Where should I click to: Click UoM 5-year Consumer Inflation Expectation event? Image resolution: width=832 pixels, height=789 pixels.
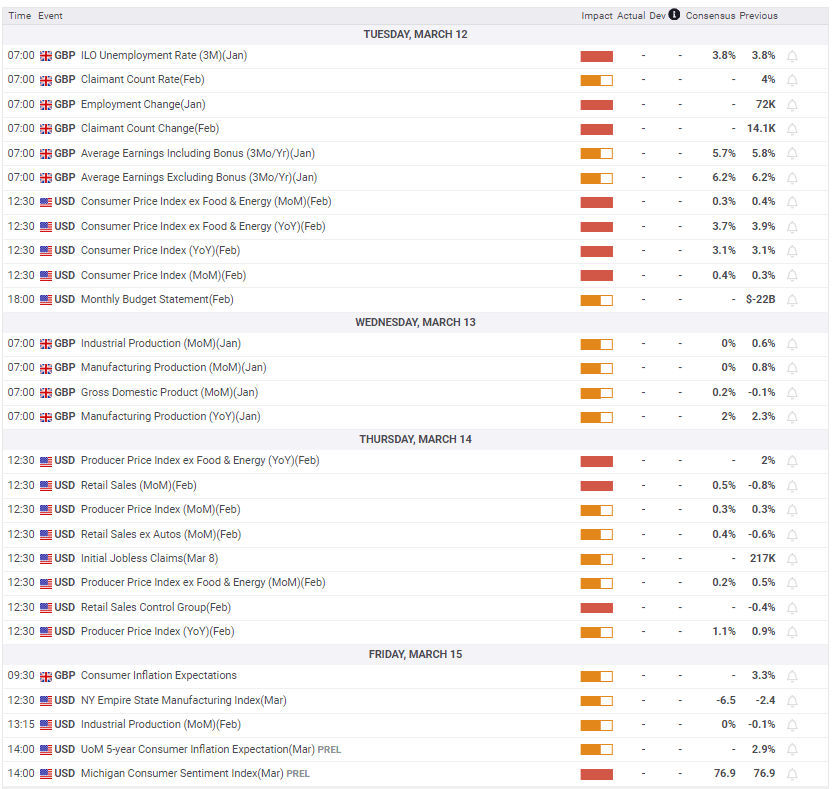[197, 749]
